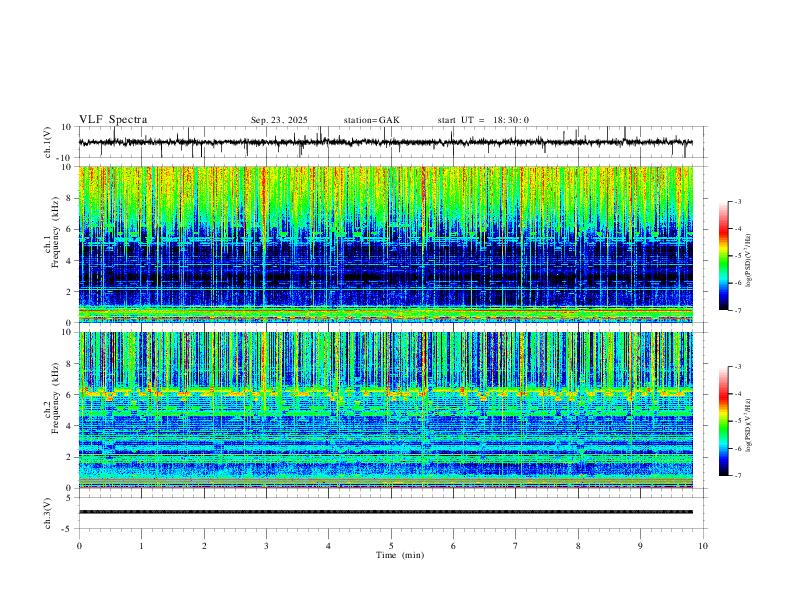This screenshot has width=792, height=612.
Task: Click the 'Time (min)' axis label
Action: tap(400, 555)
